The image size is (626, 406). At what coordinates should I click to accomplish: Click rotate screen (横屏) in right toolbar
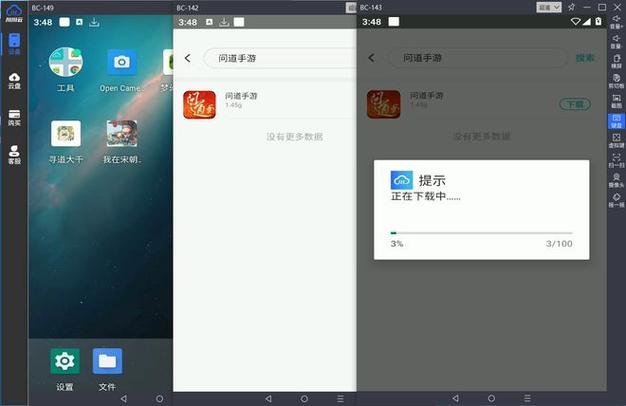tap(616, 61)
